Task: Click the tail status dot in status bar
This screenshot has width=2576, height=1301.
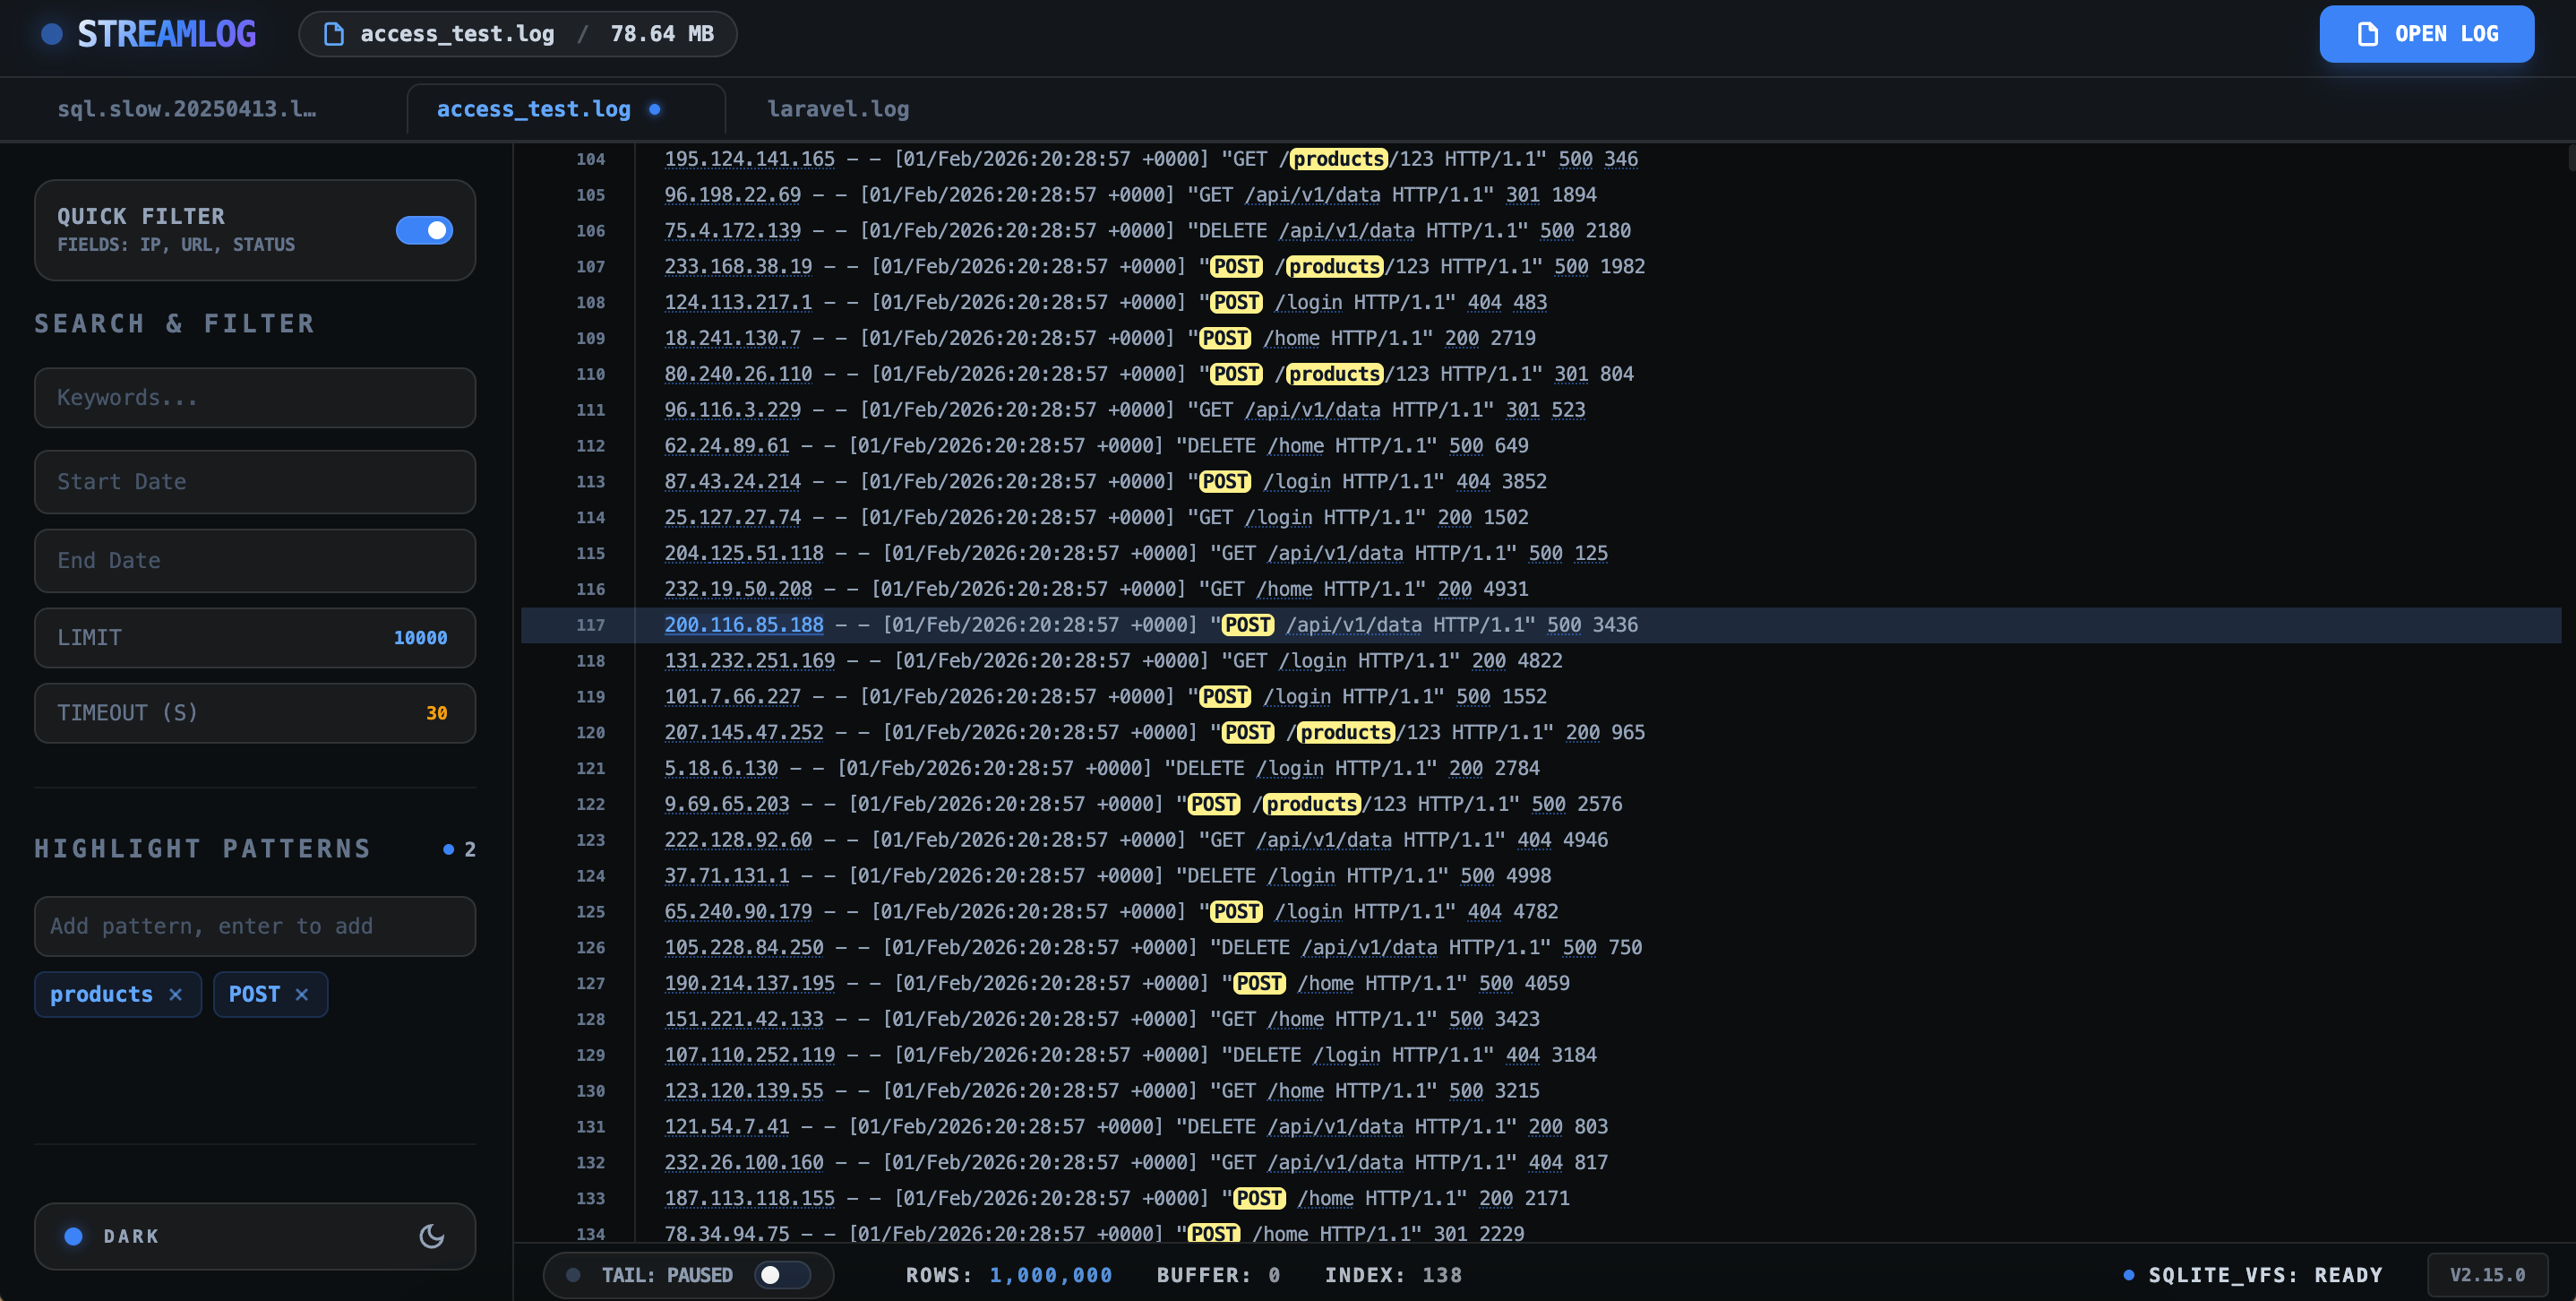Action: click(574, 1274)
